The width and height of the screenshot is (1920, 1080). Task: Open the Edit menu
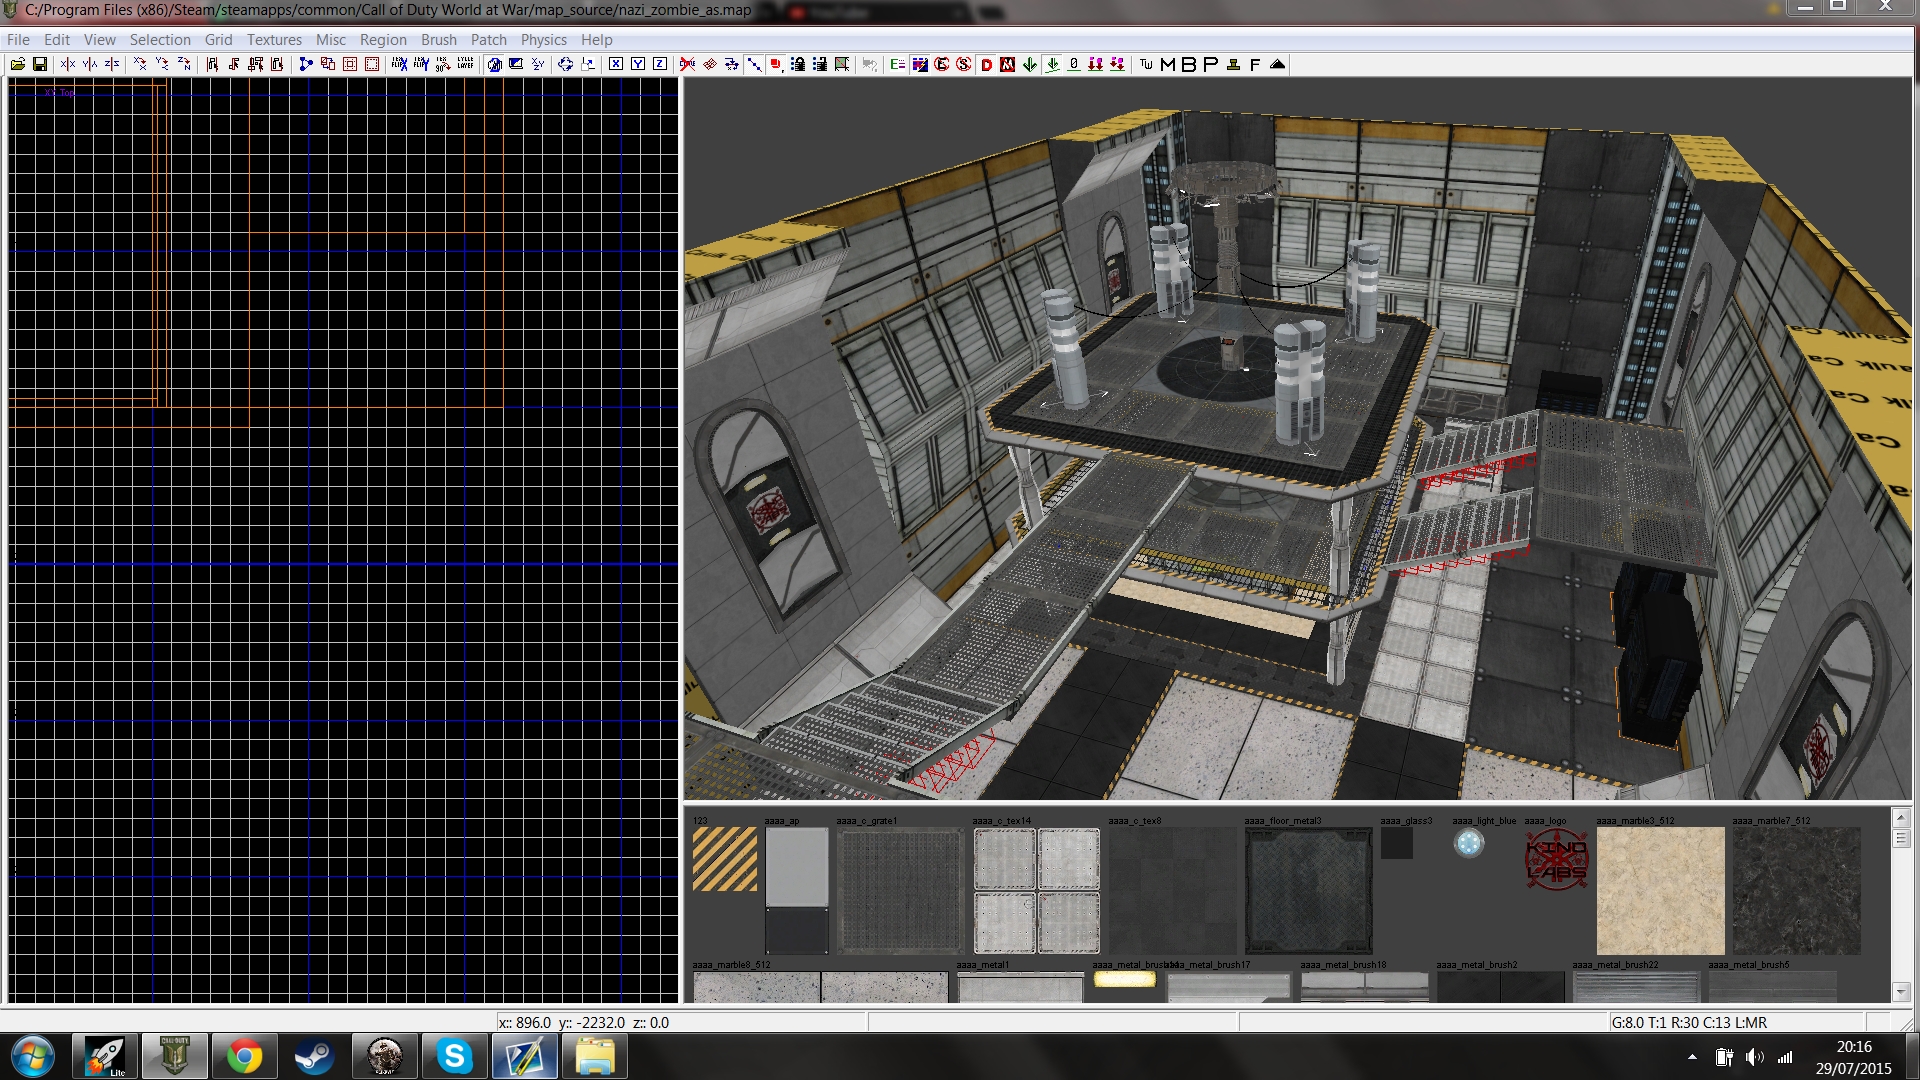57,39
